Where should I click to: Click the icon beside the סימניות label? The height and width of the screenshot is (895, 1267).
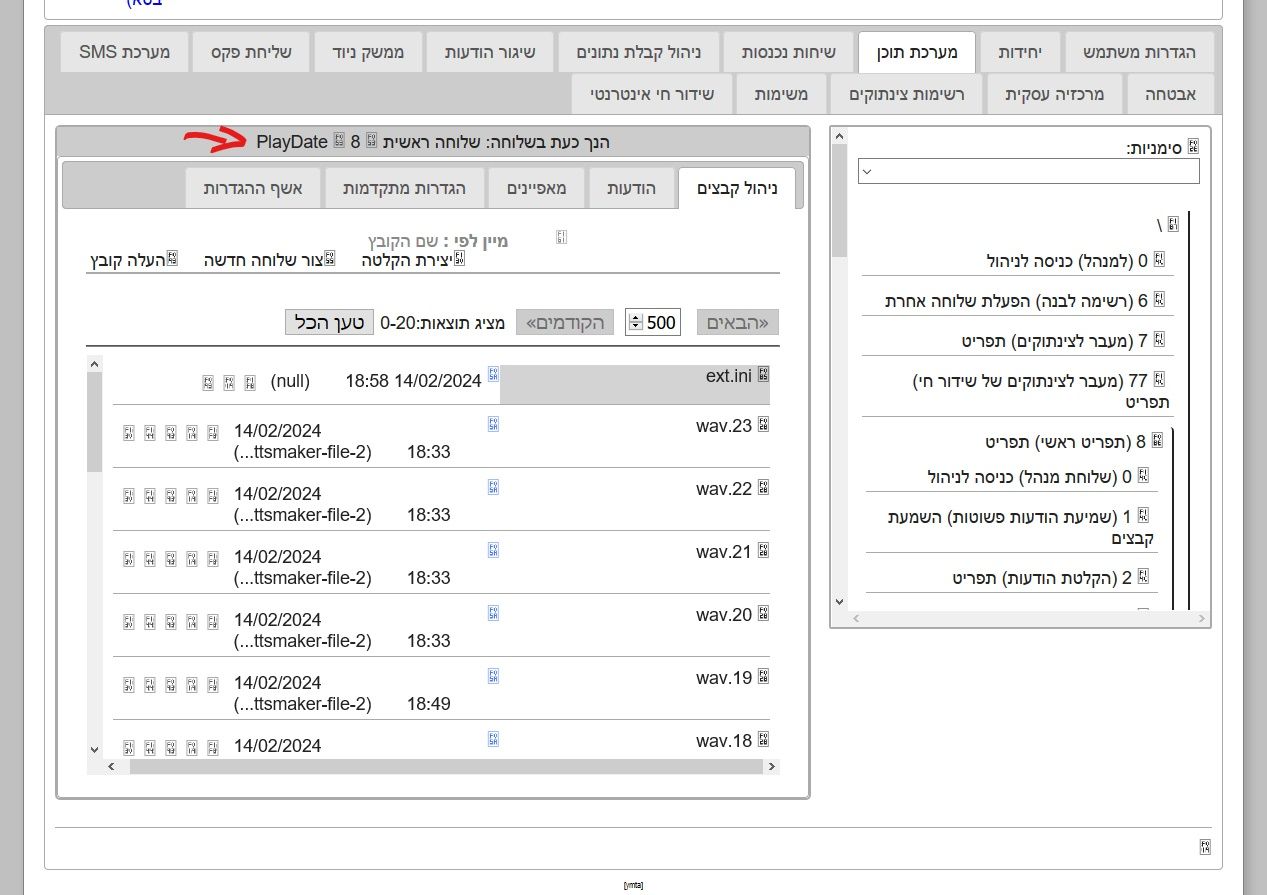click(x=1192, y=147)
